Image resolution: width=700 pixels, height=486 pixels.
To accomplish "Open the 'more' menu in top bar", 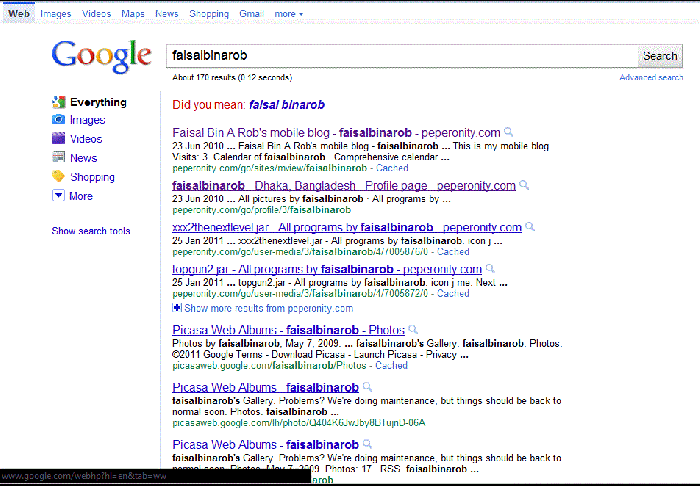I will coord(288,14).
